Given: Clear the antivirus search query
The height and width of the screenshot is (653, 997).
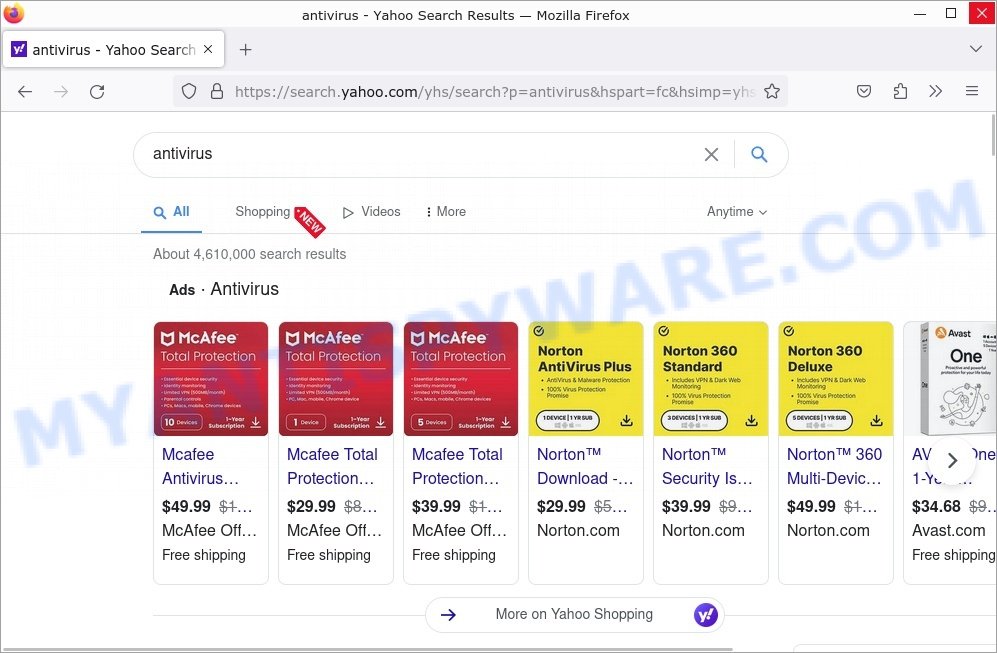Looking at the screenshot, I should 712,155.
